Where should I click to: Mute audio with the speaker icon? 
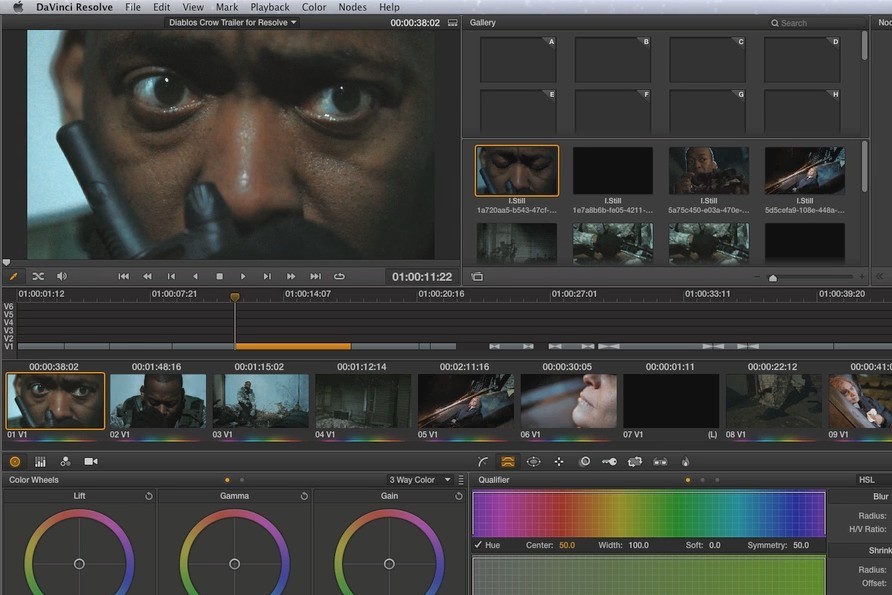click(x=61, y=276)
